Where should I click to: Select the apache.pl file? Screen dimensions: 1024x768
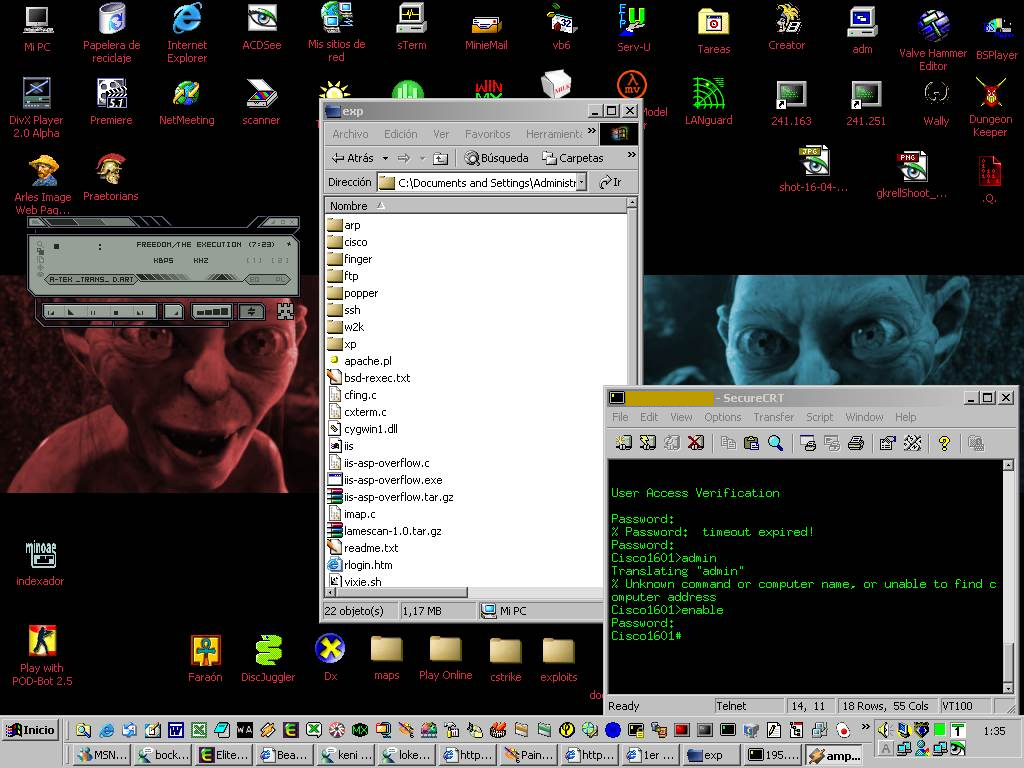360,361
